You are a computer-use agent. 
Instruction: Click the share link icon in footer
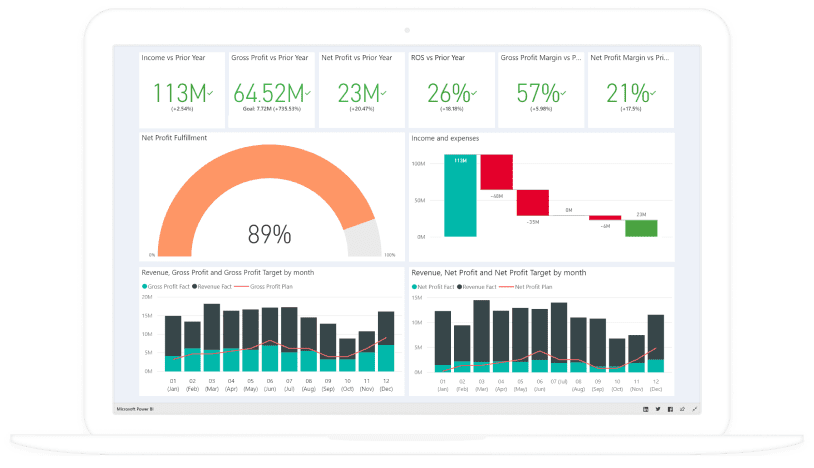pyautogui.click(x=682, y=409)
